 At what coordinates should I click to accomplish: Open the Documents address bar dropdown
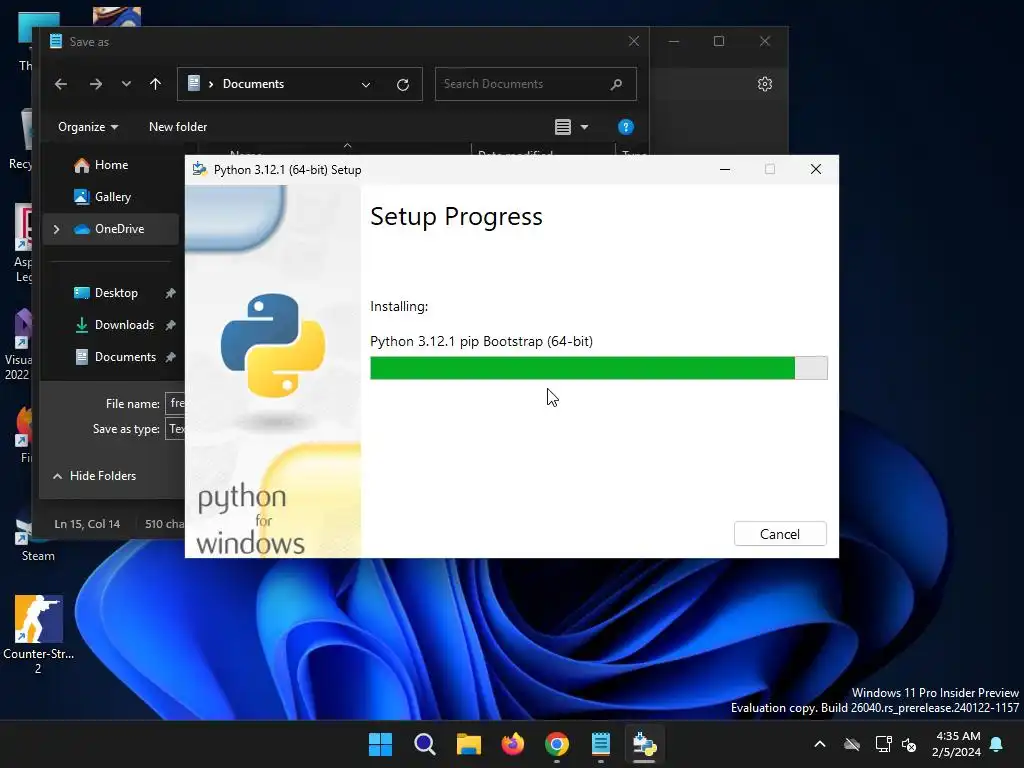[366, 84]
